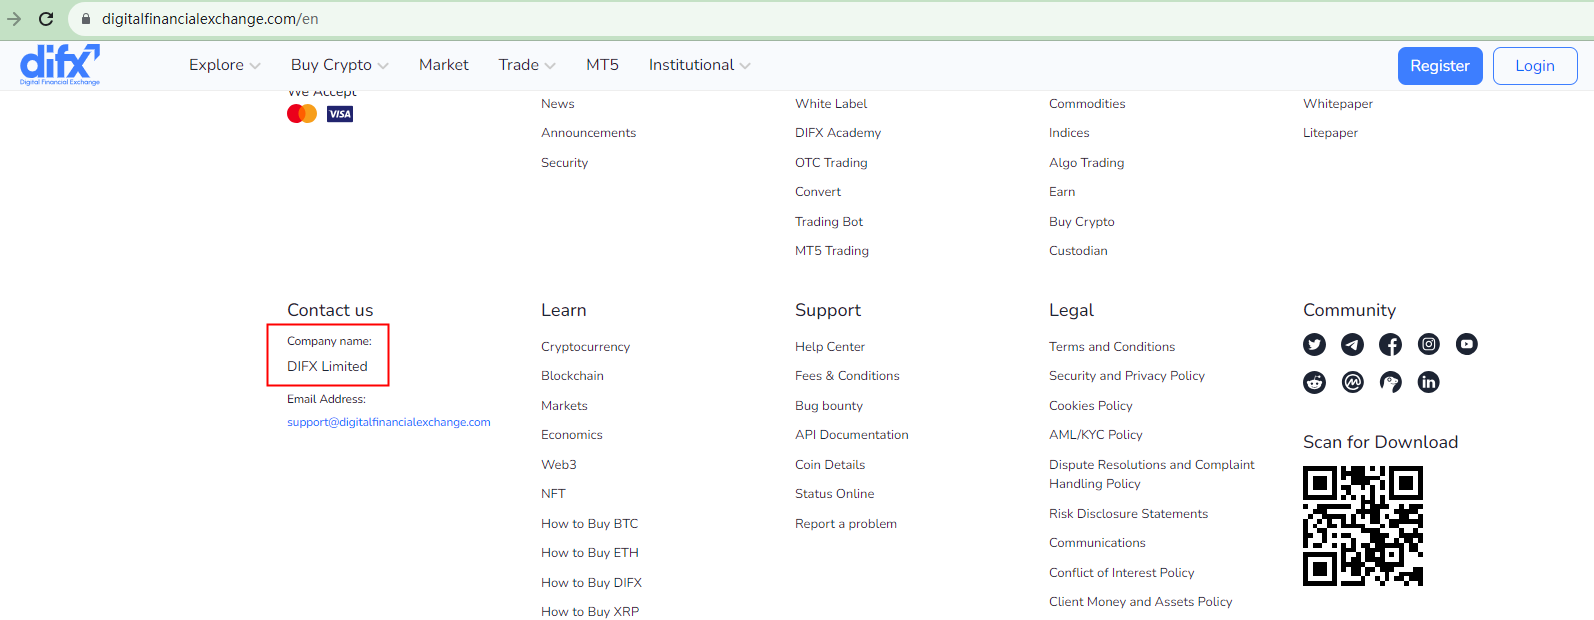Open the Commodities link
Image resolution: width=1594 pixels, height=620 pixels.
[x=1087, y=104]
